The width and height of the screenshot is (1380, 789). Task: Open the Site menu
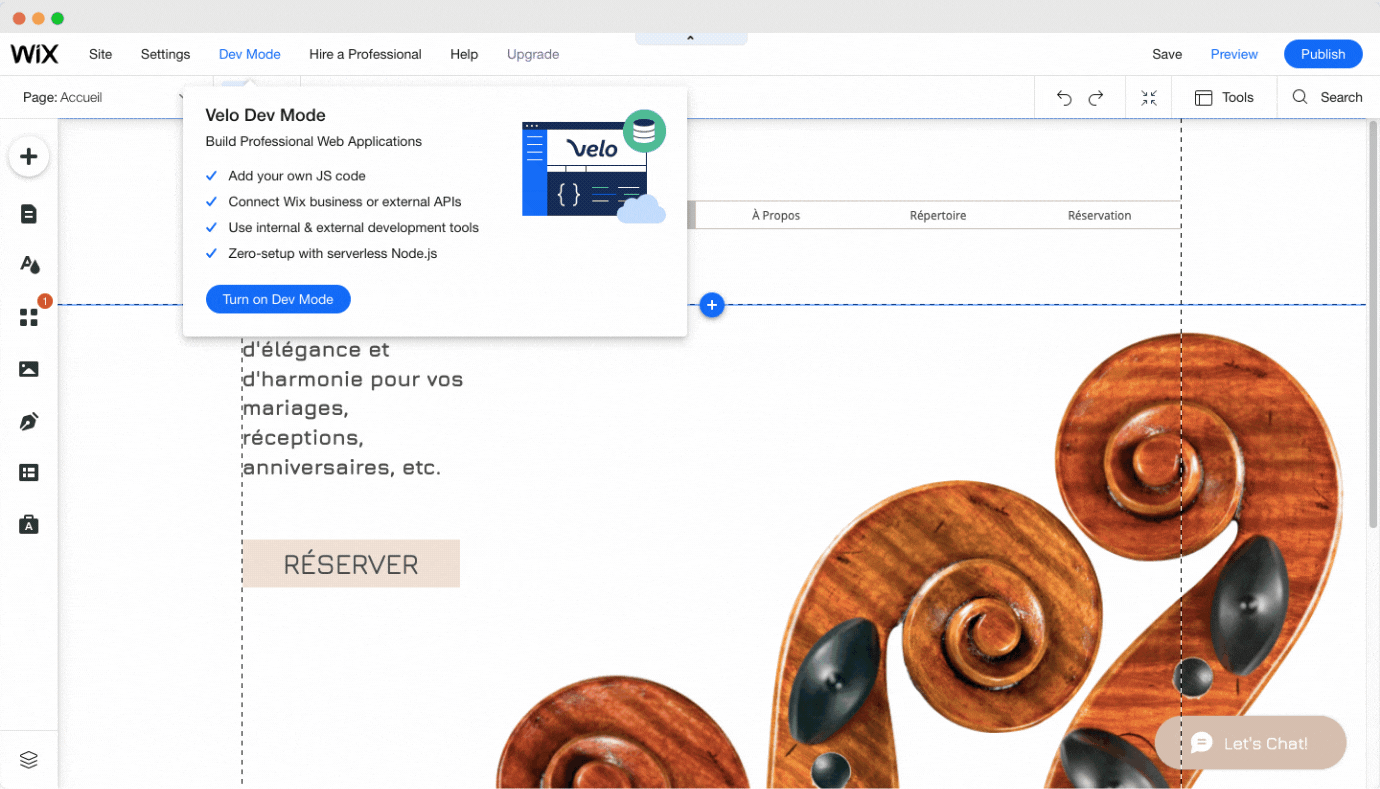100,54
